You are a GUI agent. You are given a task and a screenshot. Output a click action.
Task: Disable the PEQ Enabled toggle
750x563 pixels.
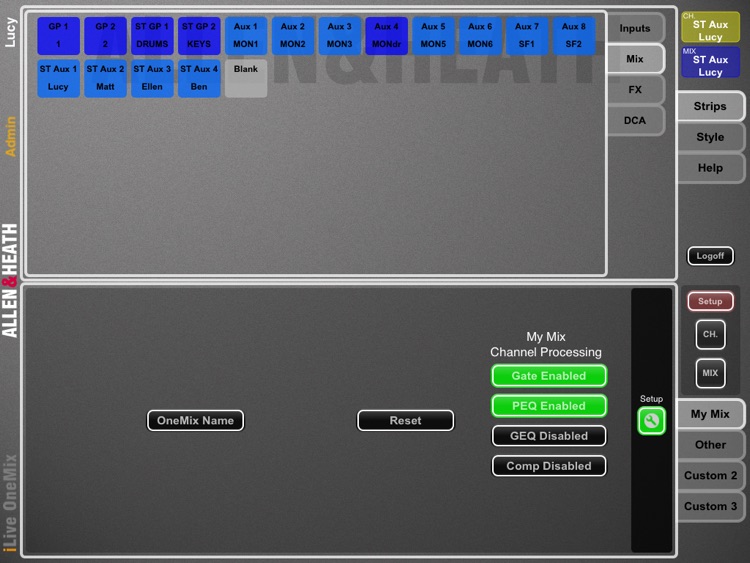click(x=549, y=406)
